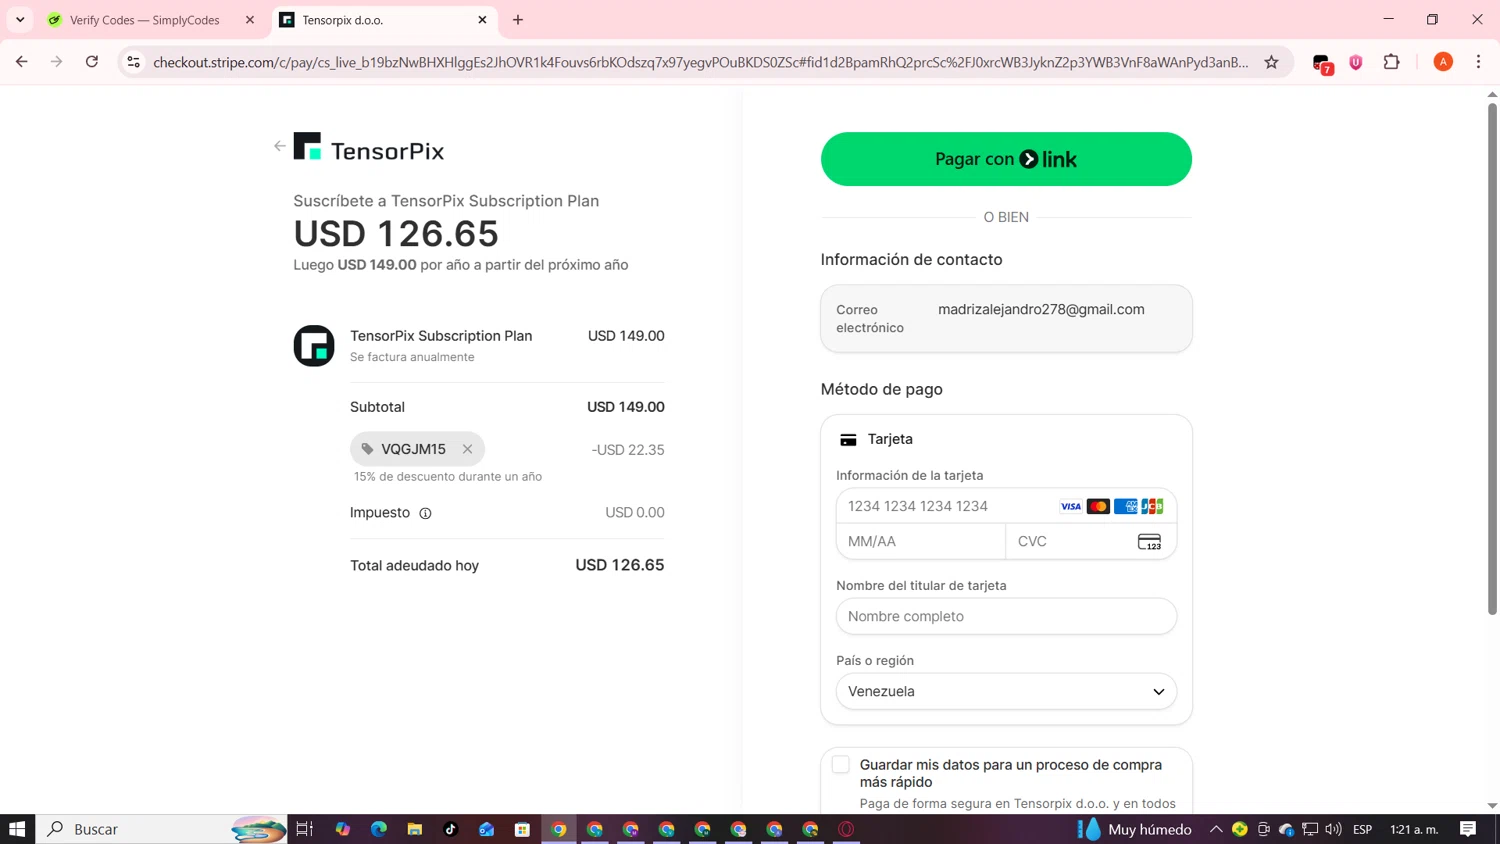Open the pink shield U extension
1500x844 pixels.
coord(1356,62)
